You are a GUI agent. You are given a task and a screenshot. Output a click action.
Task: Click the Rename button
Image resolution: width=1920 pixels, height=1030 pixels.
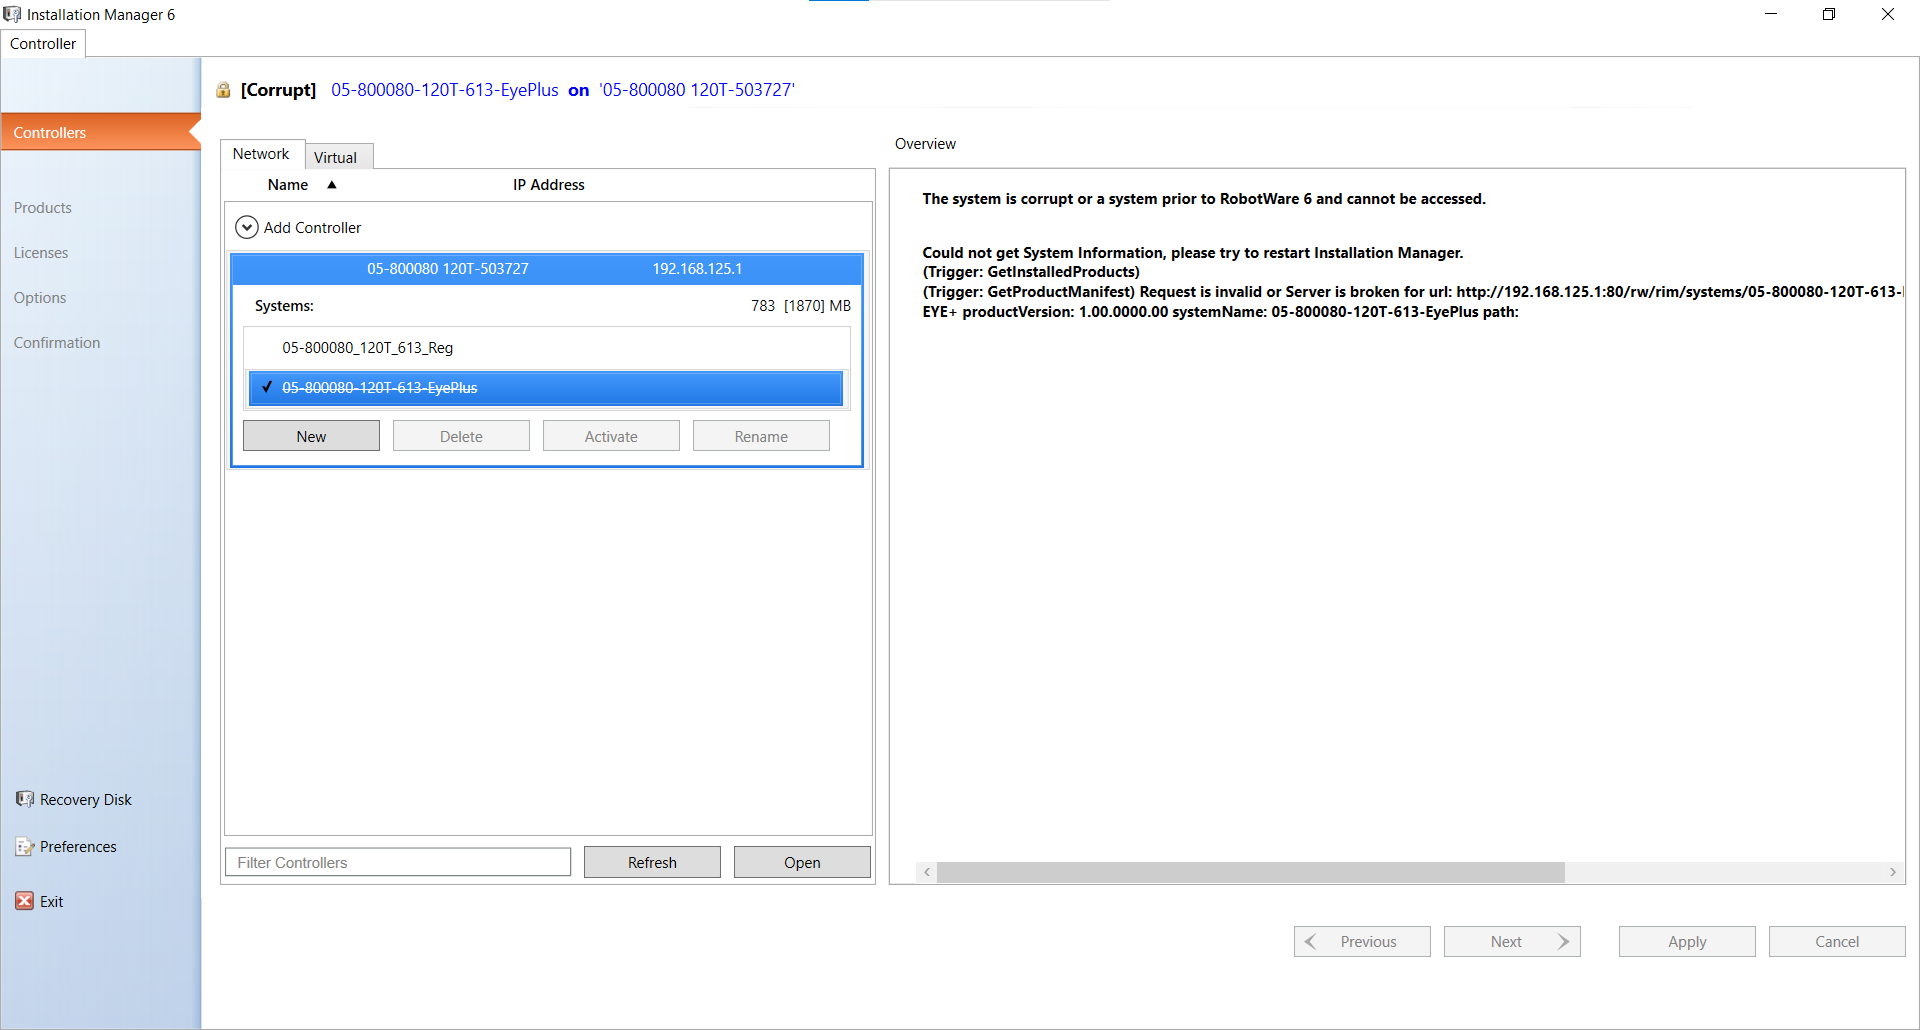pos(761,436)
